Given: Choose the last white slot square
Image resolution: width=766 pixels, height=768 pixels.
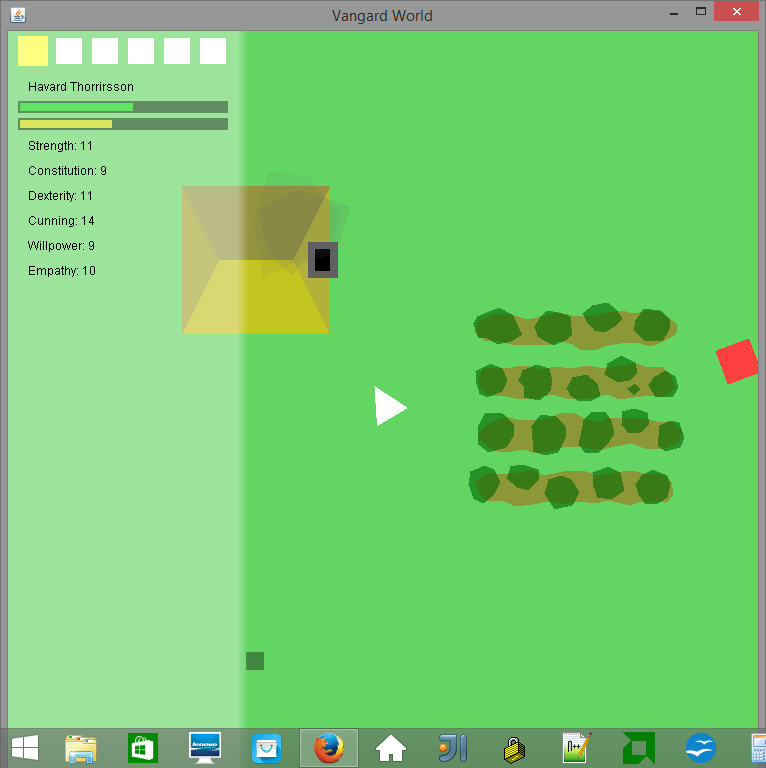Looking at the screenshot, I should 213,51.
